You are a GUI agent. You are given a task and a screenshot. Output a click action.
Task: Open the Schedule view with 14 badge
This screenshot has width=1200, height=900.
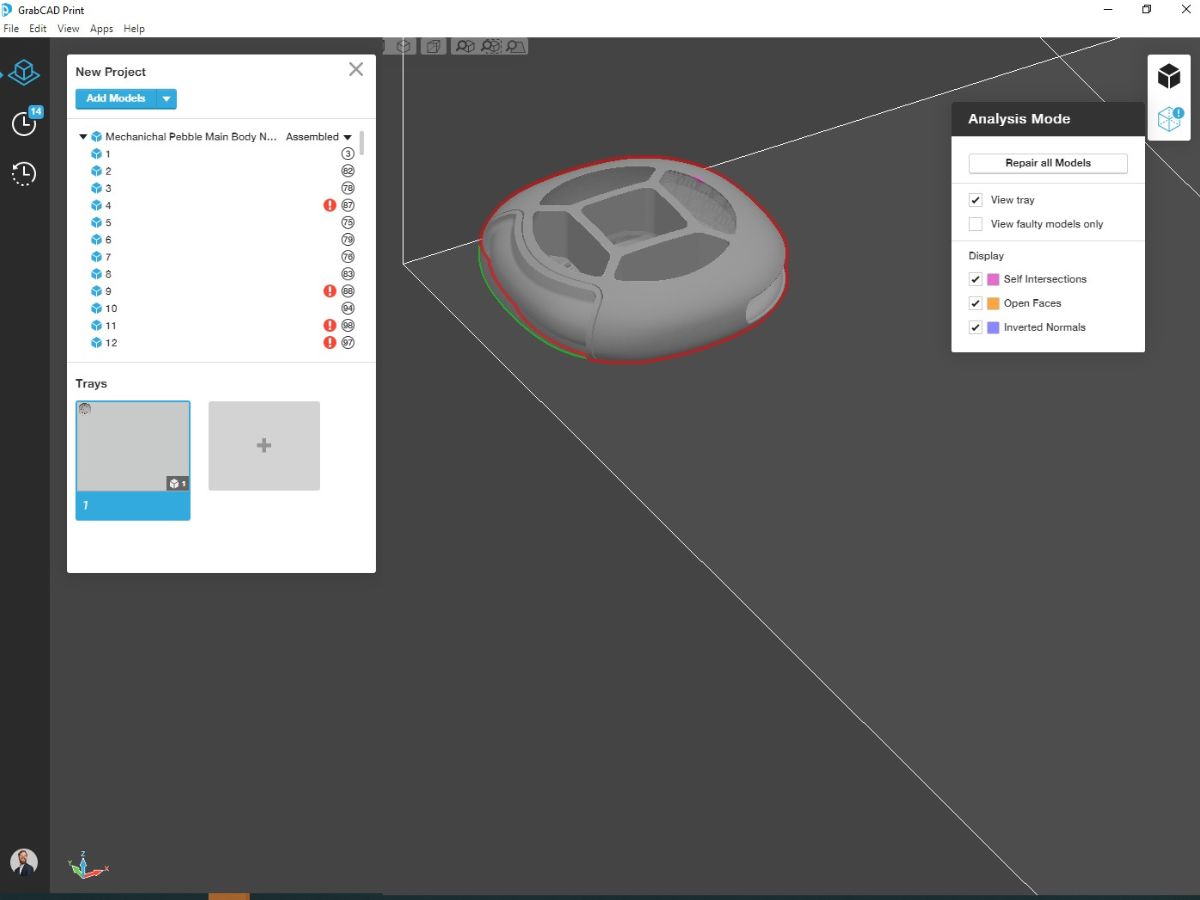click(24, 123)
